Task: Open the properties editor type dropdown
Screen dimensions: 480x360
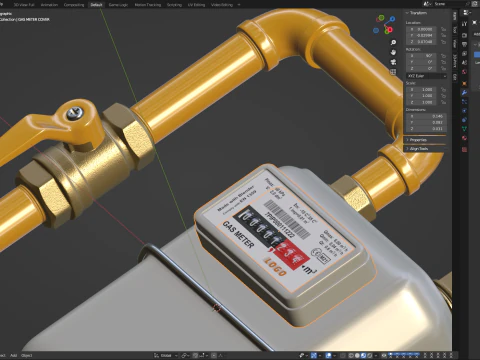Action: click(x=467, y=13)
